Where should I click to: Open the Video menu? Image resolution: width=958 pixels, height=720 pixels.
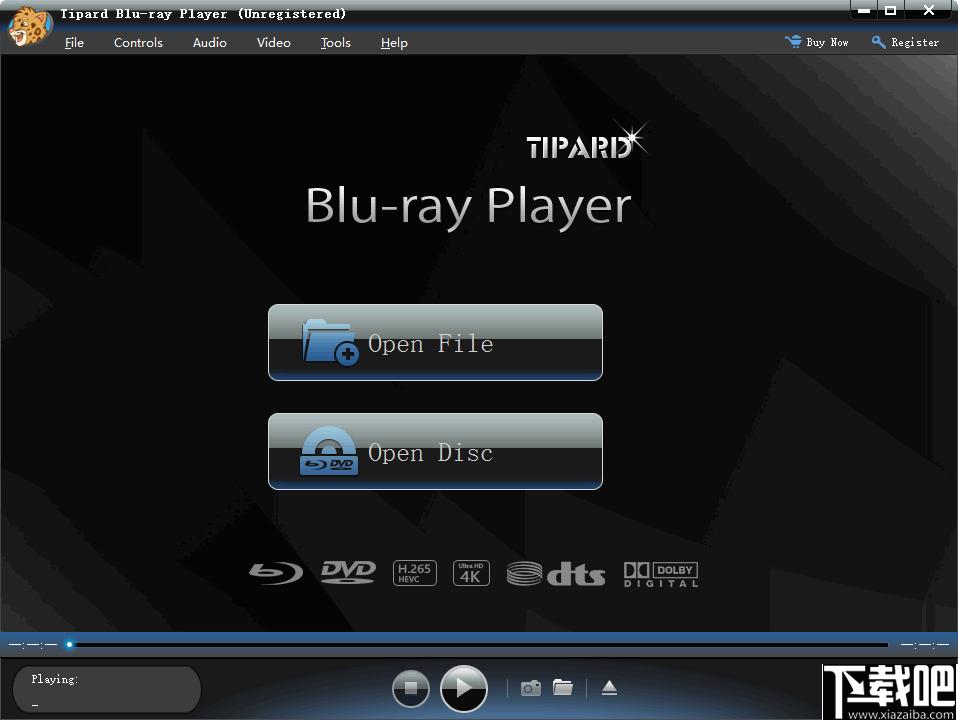click(274, 43)
